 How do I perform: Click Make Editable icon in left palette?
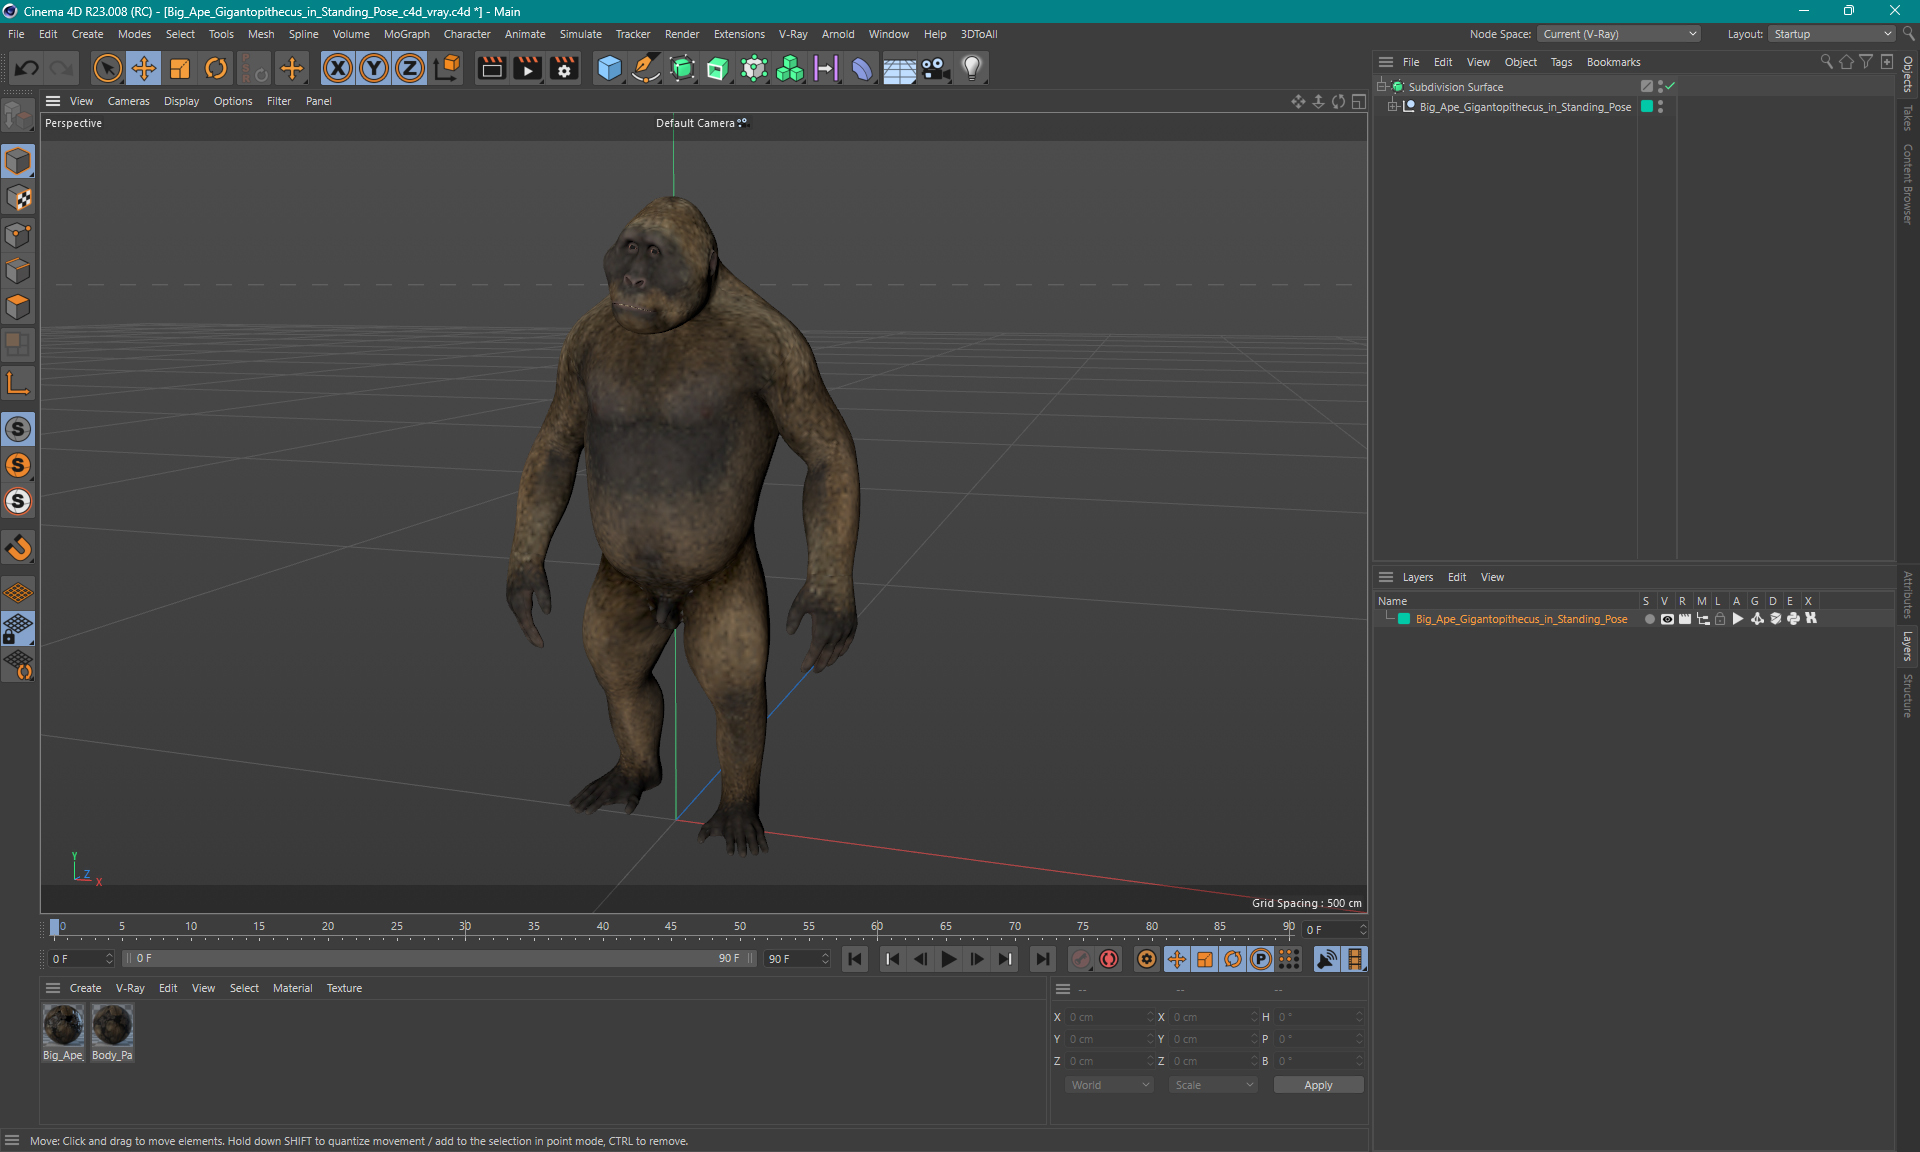[18, 117]
